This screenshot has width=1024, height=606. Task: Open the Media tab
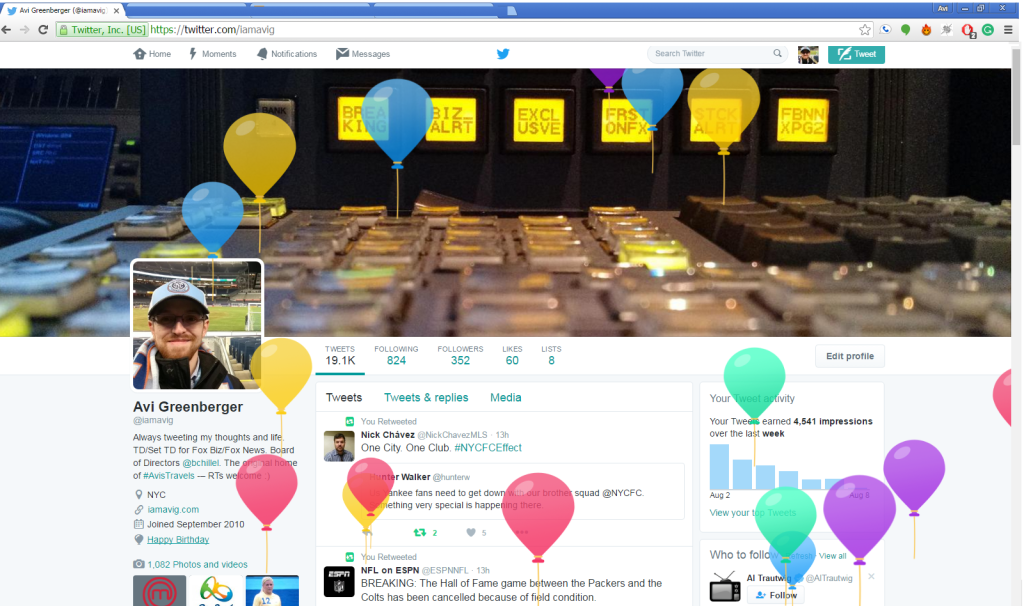[x=505, y=397]
